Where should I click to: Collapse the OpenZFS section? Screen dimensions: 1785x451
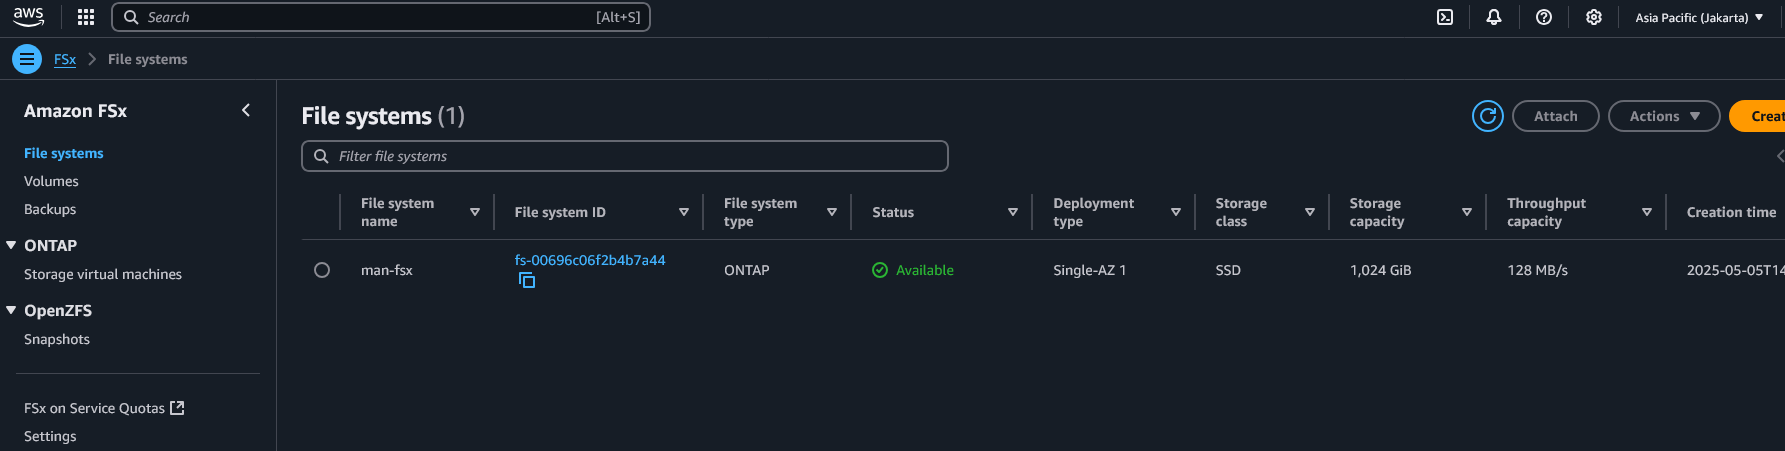tap(11, 310)
